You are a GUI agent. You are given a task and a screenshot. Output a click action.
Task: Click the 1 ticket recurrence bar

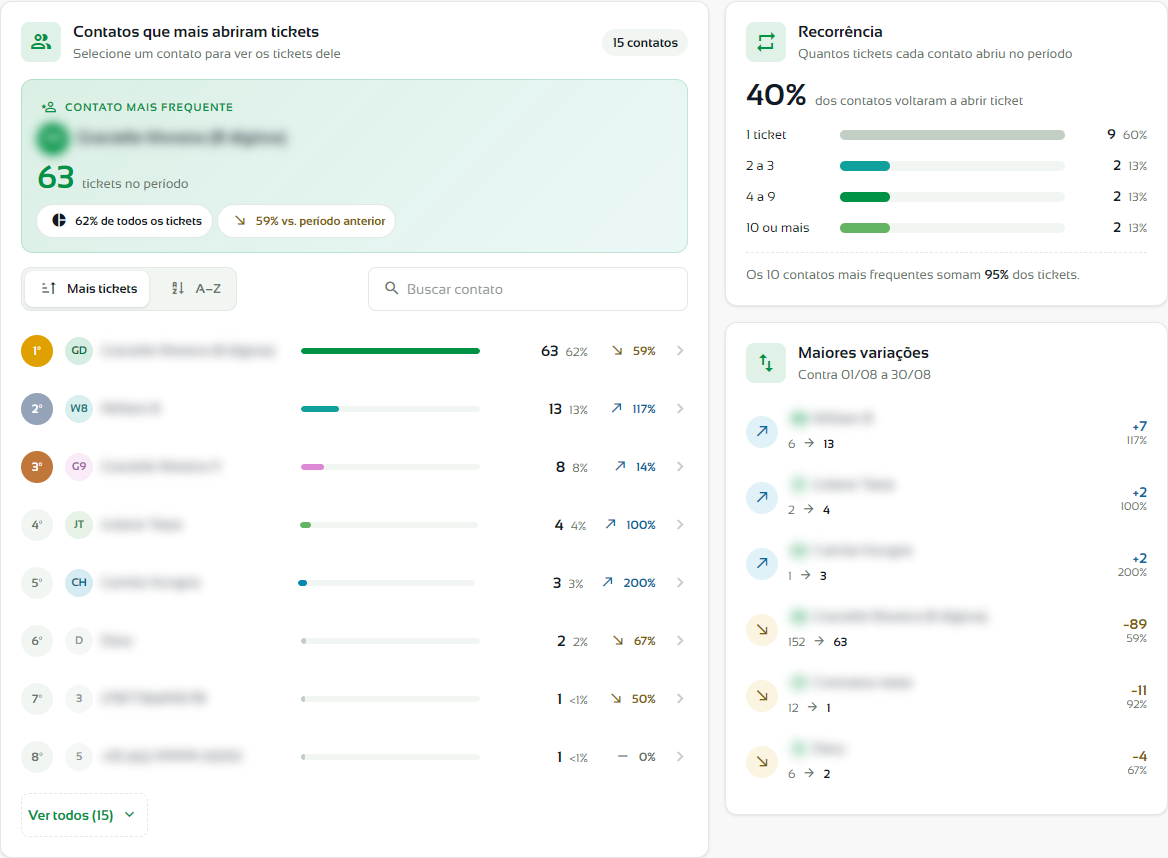pos(952,135)
